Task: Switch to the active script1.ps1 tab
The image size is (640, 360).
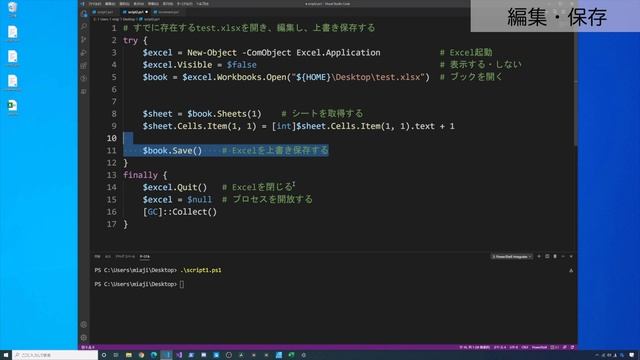Action: (x=135, y=12)
